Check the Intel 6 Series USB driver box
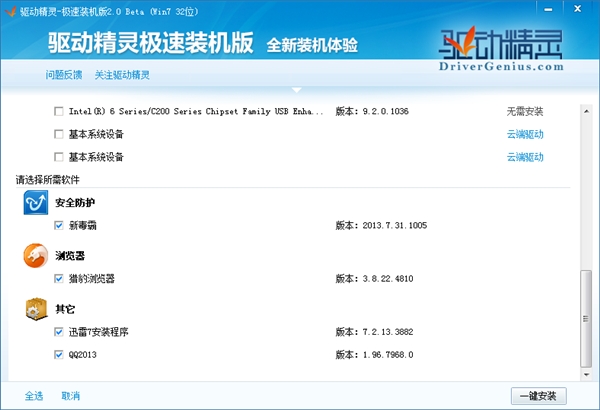 [x=59, y=111]
